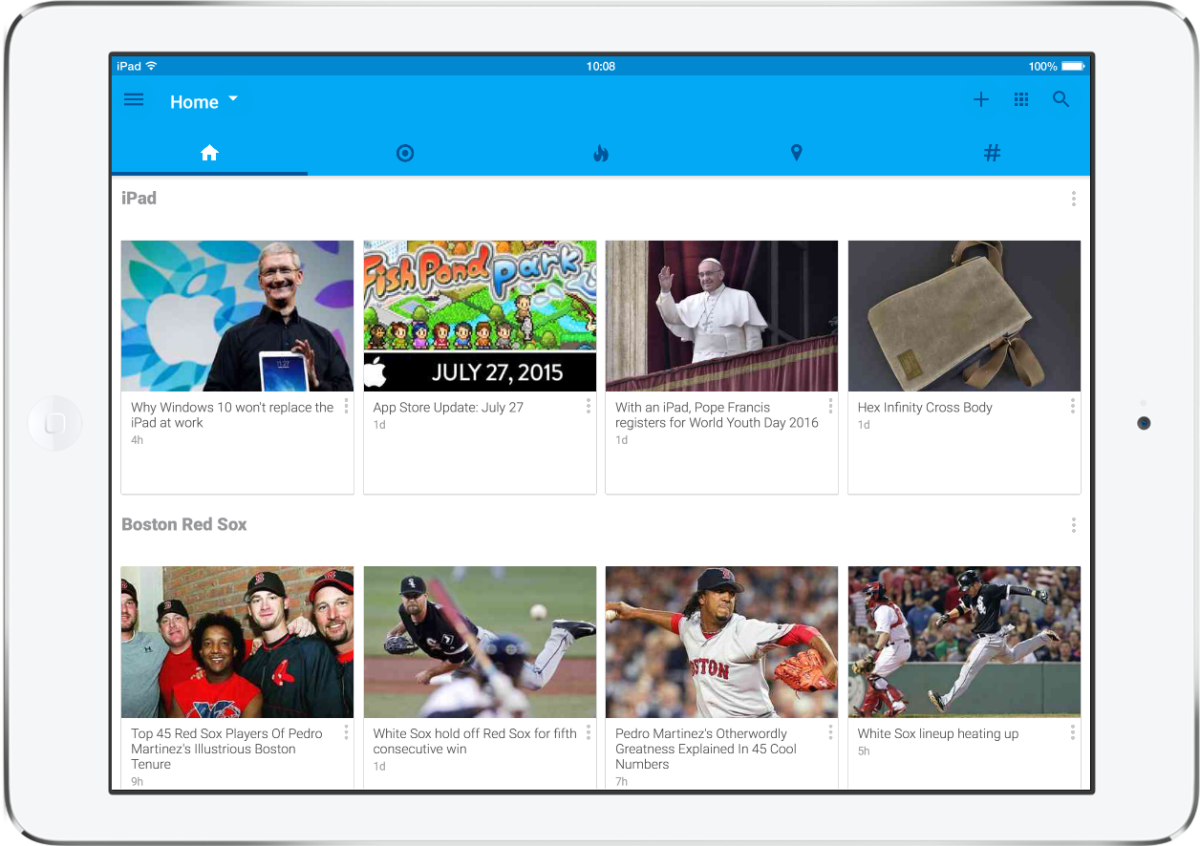Open Hex Infinity bag thumbnail
Screen dimensions: 1200x846
point(964,316)
